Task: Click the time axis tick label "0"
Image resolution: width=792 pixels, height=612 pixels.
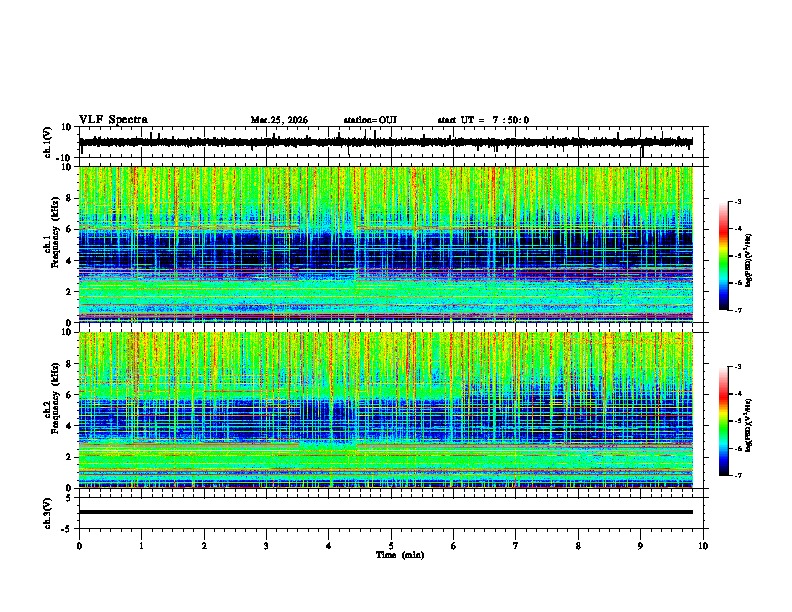Action: pos(79,546)
